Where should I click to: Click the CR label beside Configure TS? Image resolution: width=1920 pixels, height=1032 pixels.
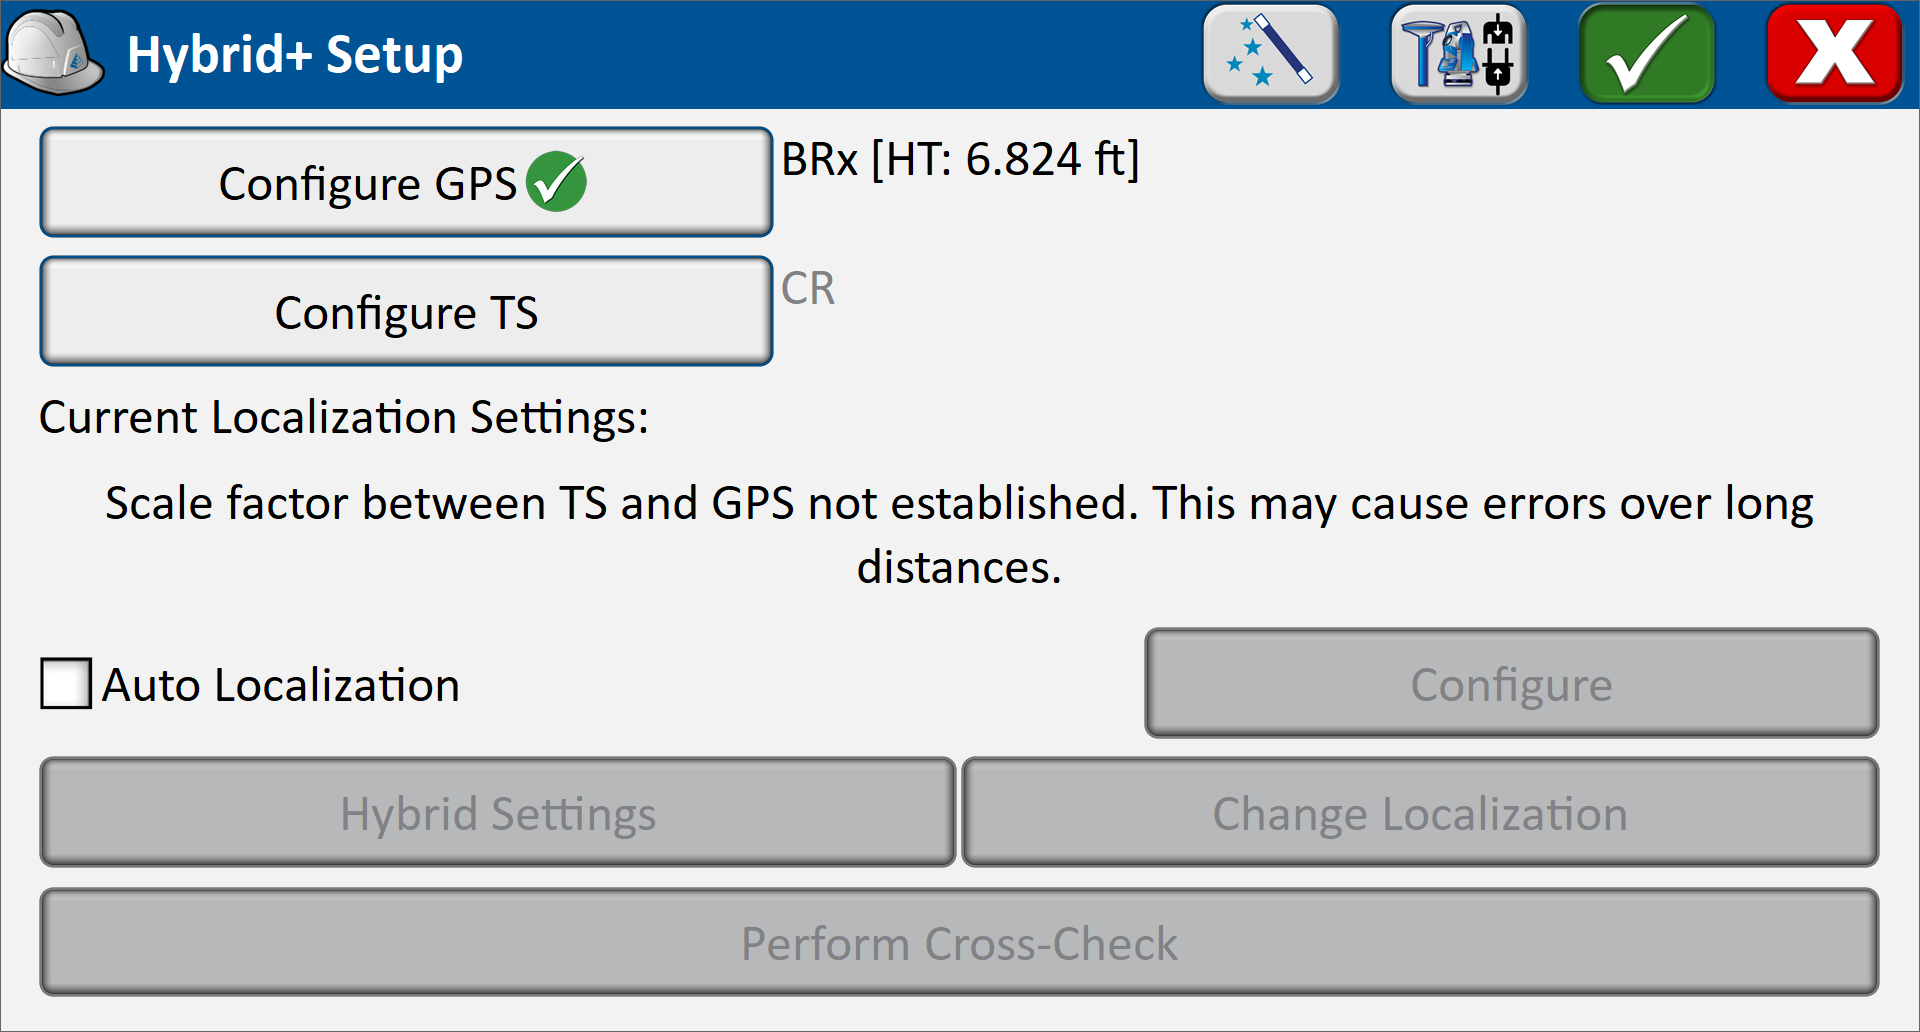tap(808, 288)
